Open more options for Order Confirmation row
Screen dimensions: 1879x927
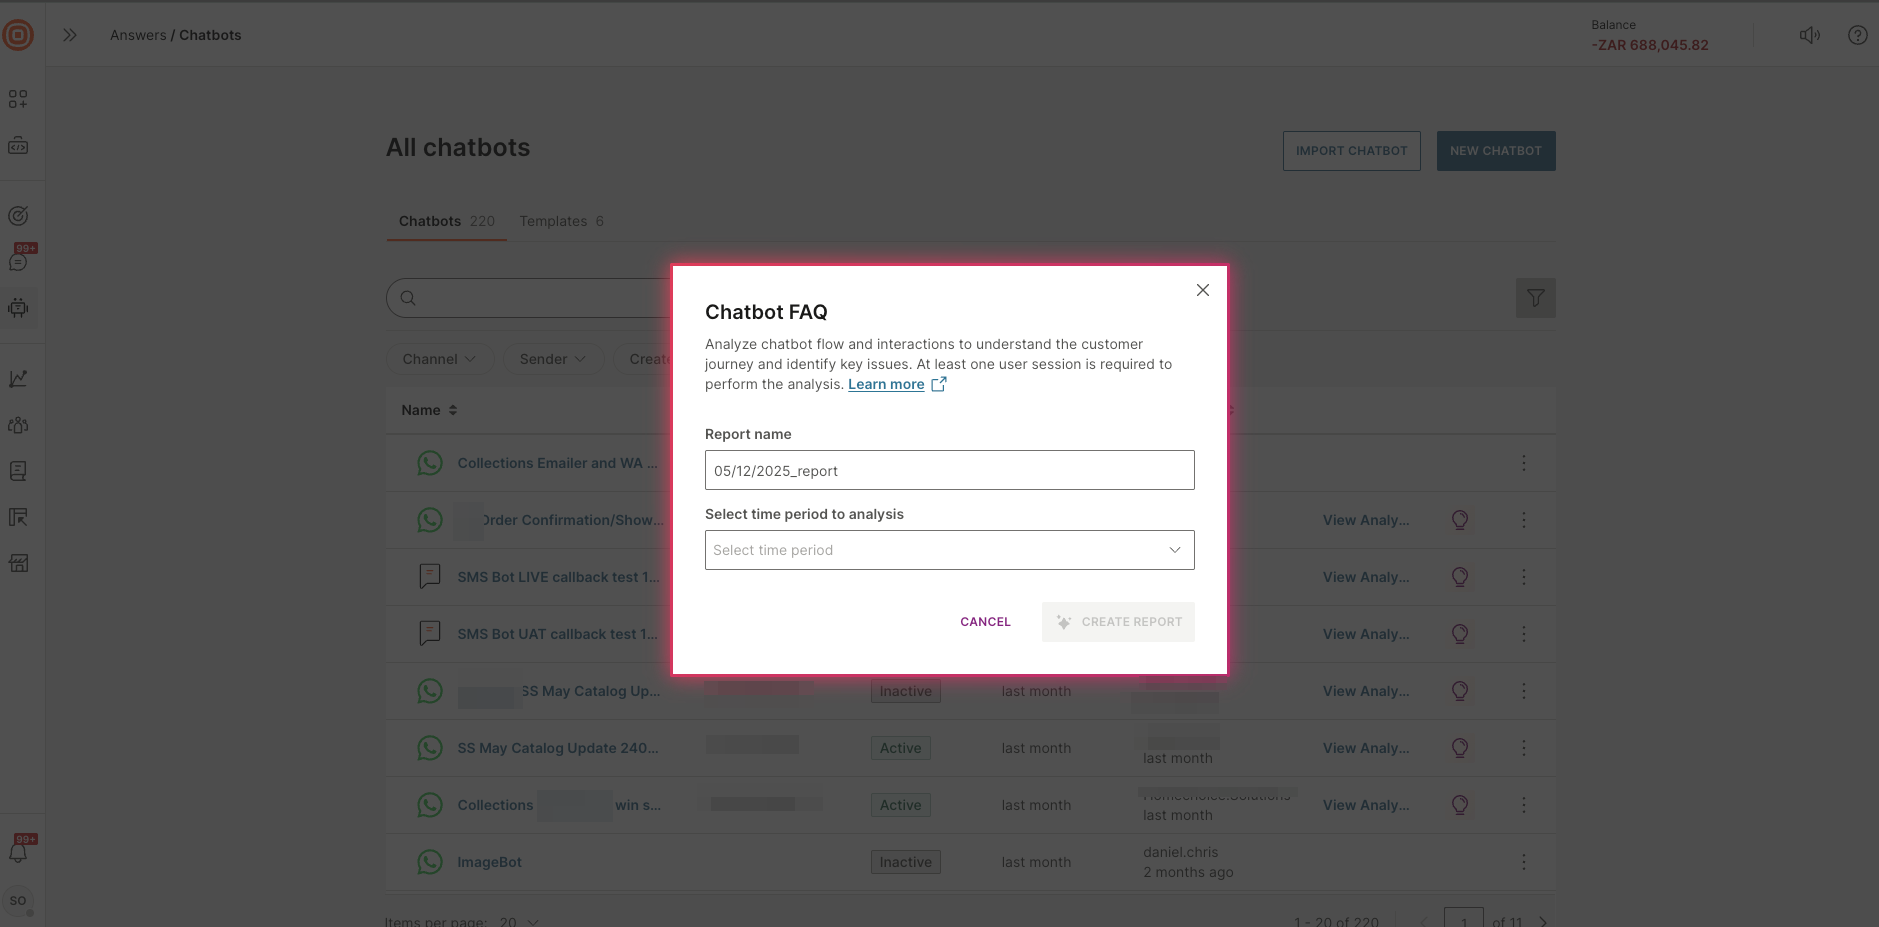coord(1523,520)
